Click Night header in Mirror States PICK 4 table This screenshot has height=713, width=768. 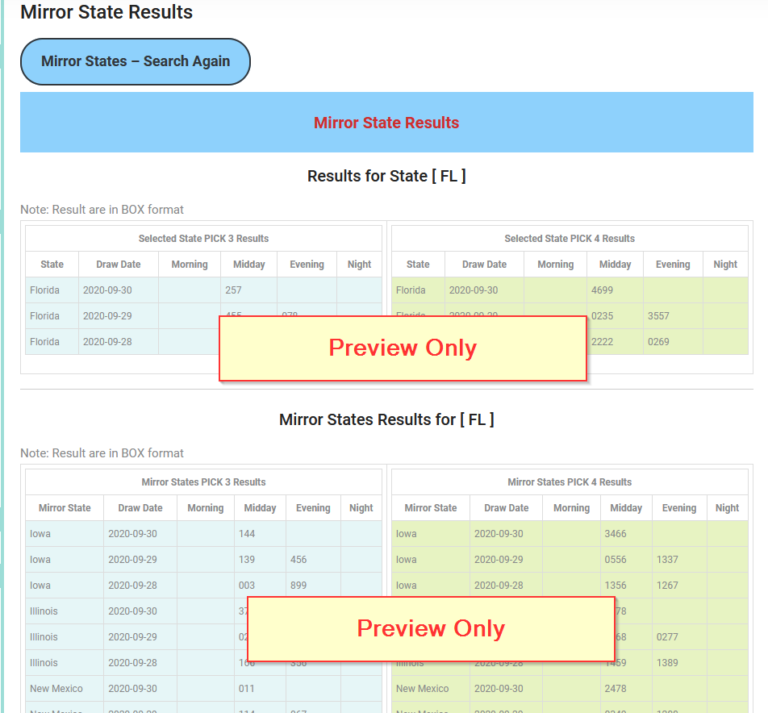click(727, 508)
